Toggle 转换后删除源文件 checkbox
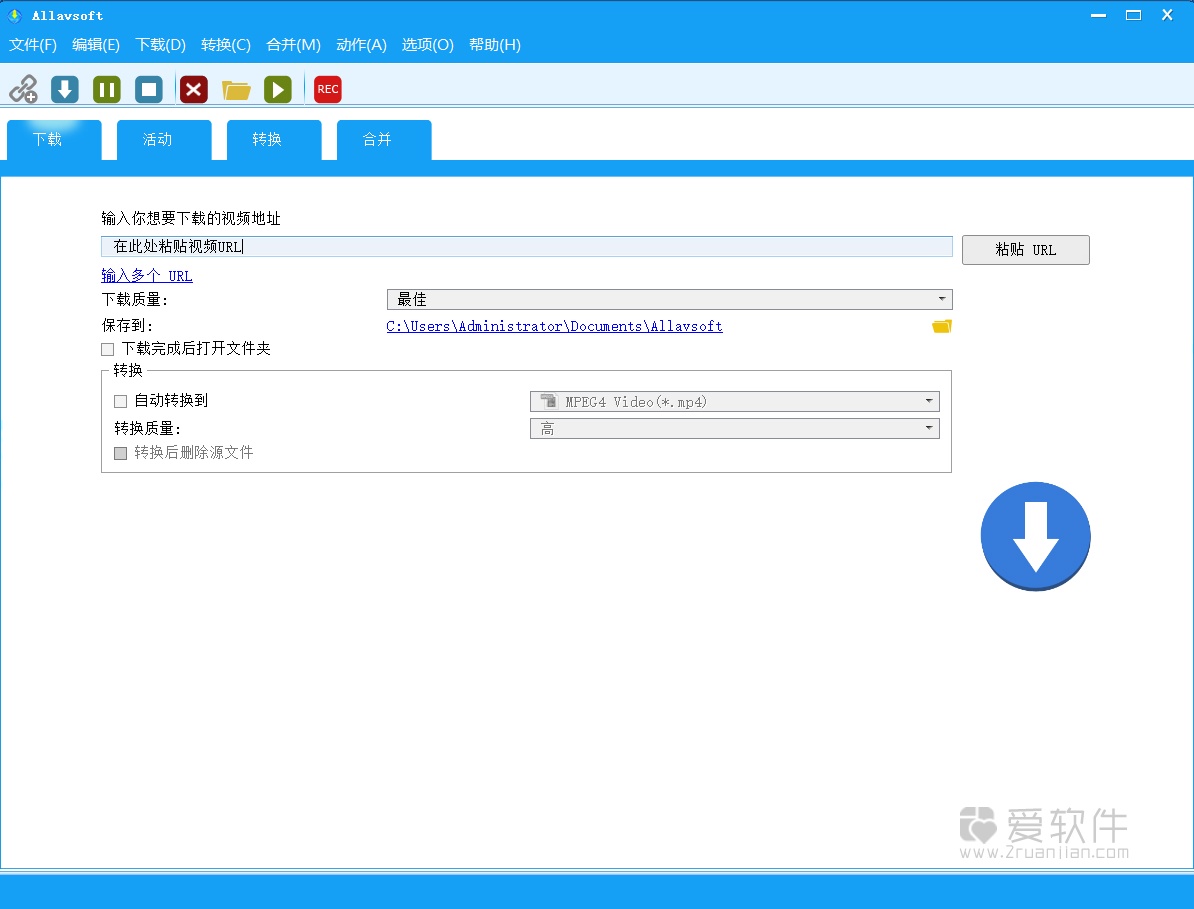1194x909 pixels. click(x=120, y=453)
